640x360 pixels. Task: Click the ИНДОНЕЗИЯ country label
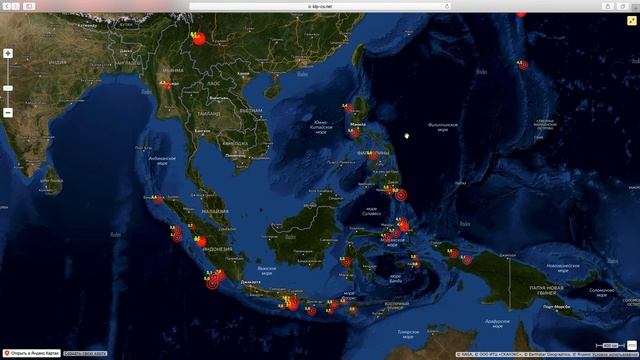(x=217, y=249)
